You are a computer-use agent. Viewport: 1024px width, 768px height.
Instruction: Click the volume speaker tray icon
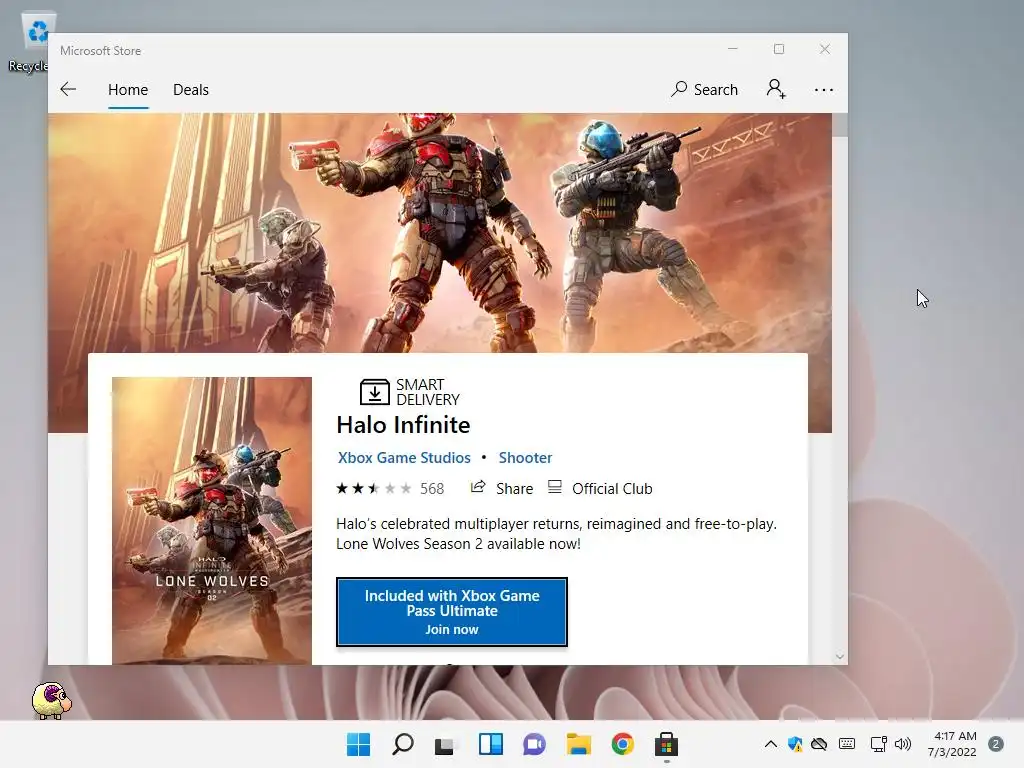pos(903,744)
